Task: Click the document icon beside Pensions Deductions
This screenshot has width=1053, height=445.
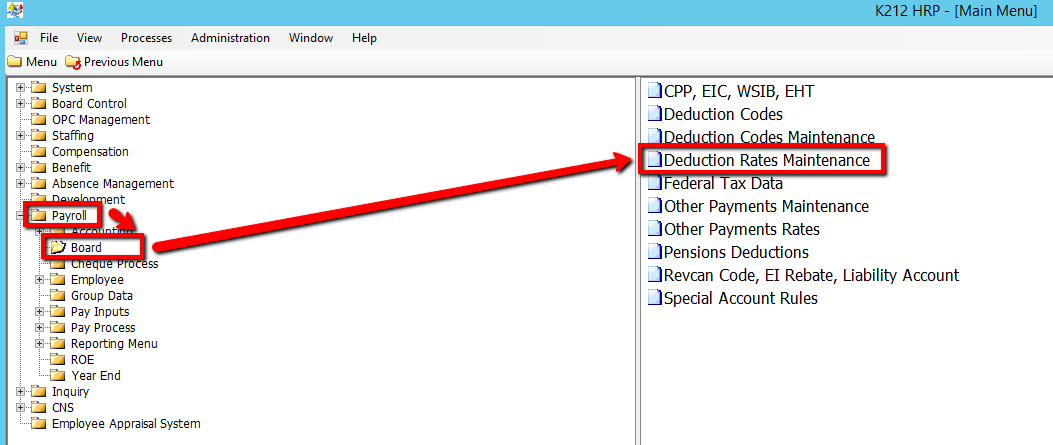Action: [654, 253]
